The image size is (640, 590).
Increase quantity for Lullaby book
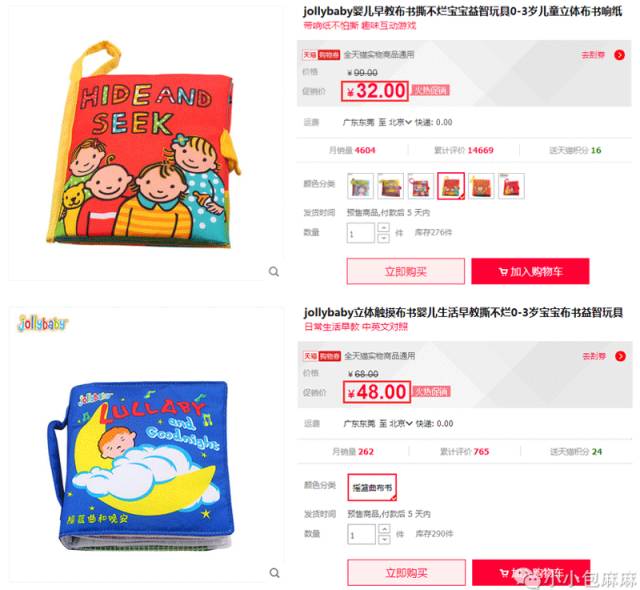click(x=384, y=530)
